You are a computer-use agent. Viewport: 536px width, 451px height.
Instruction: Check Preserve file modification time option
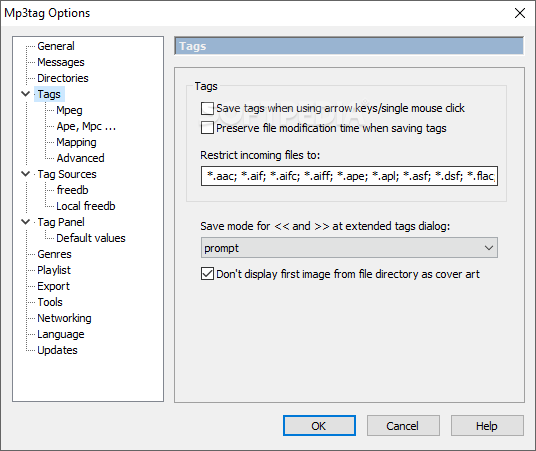pyautogui.click(x=207, y=128)
